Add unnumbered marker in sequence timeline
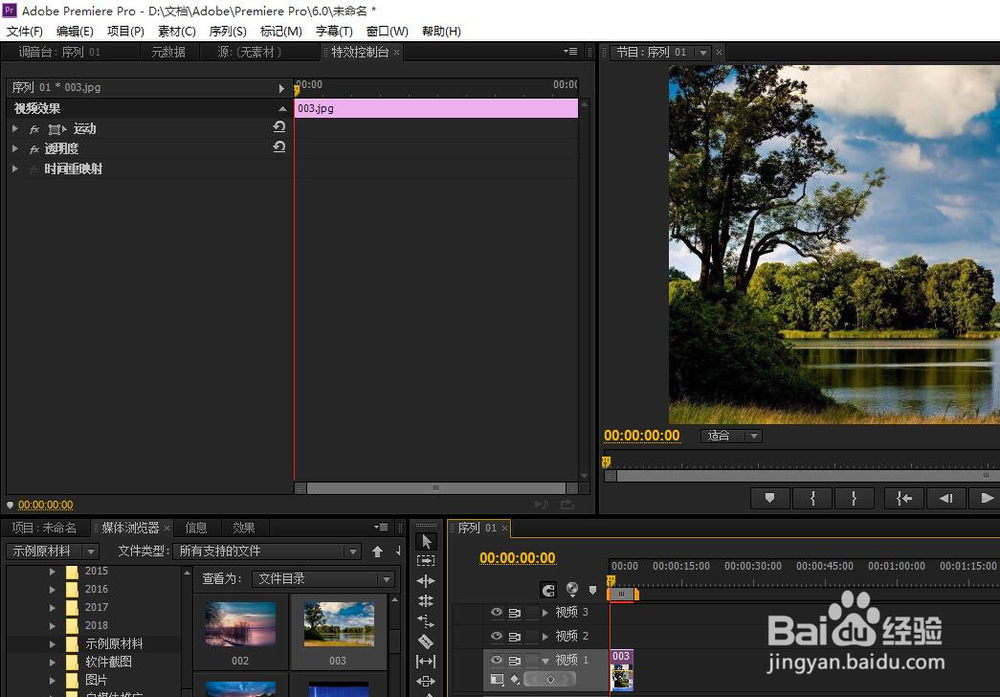Image resolution: width=1000 pixels, height=697 pixels. [x=592, y=590]
